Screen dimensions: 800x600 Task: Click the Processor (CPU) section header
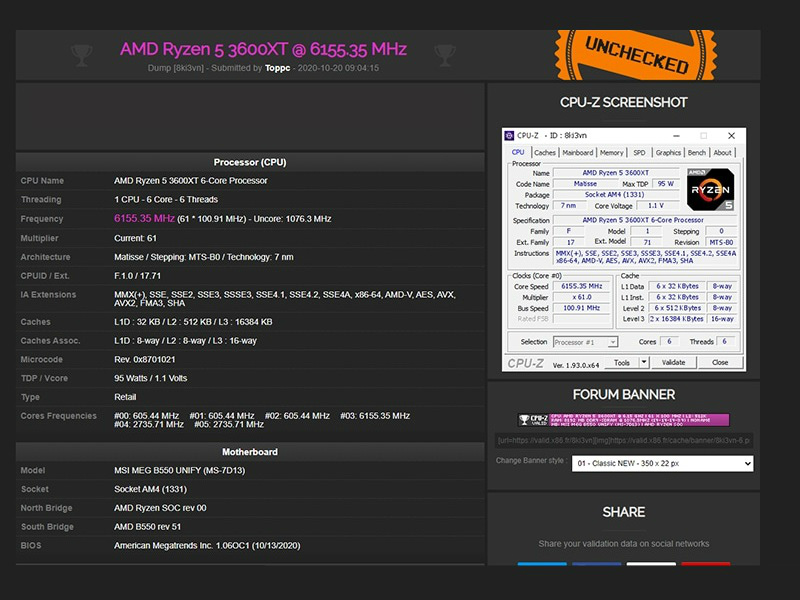(250, 162)
